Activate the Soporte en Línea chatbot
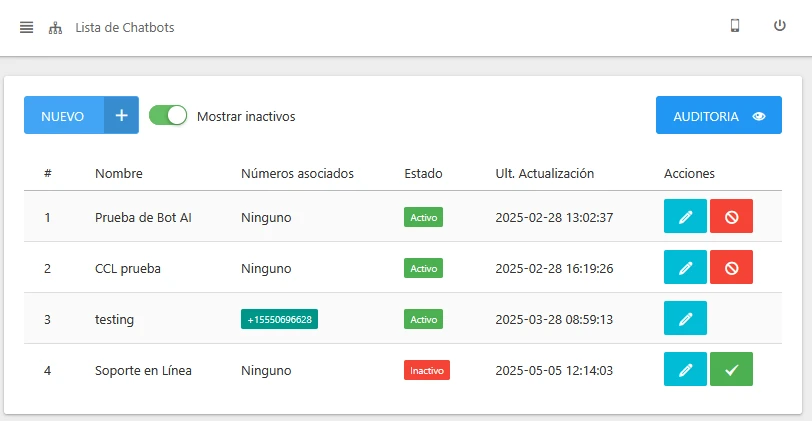The width and height of the screenshot is (812, 421). (x=731, y=370)
